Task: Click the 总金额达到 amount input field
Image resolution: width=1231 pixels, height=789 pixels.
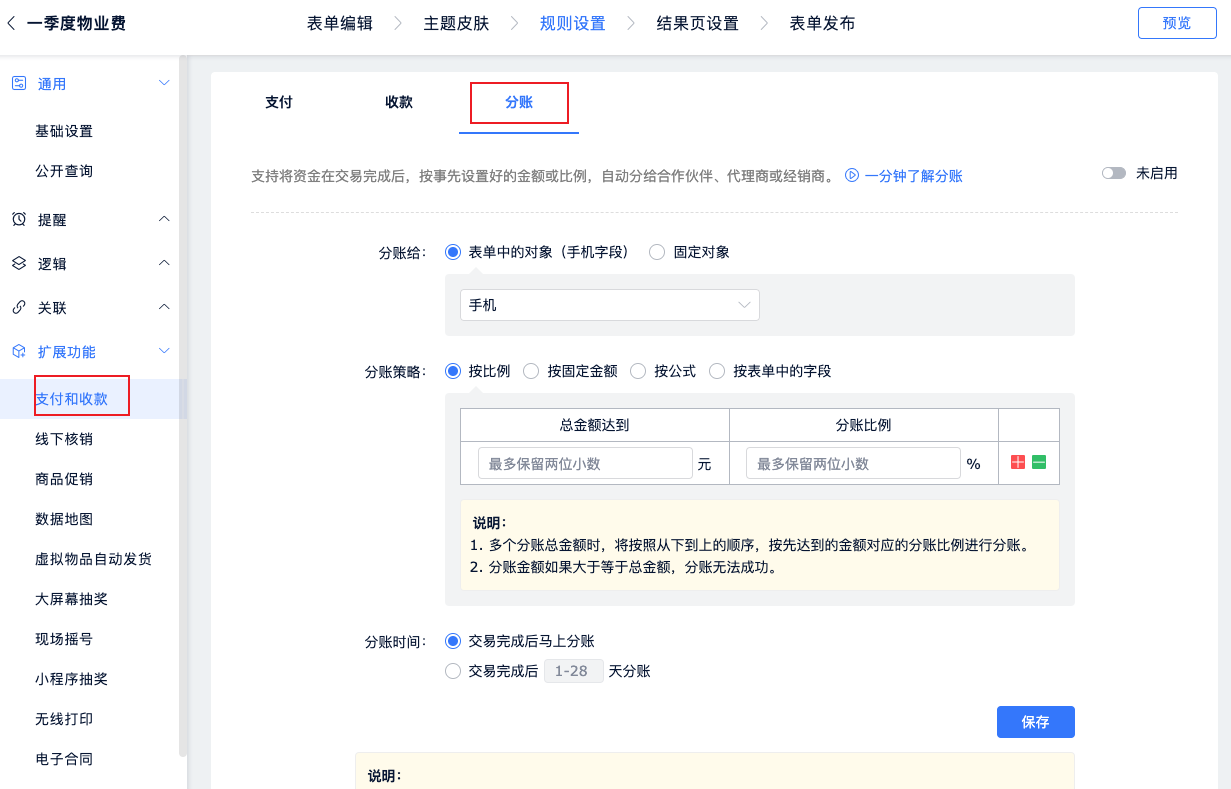Action: pyautogui.click(x=585, y=464)
